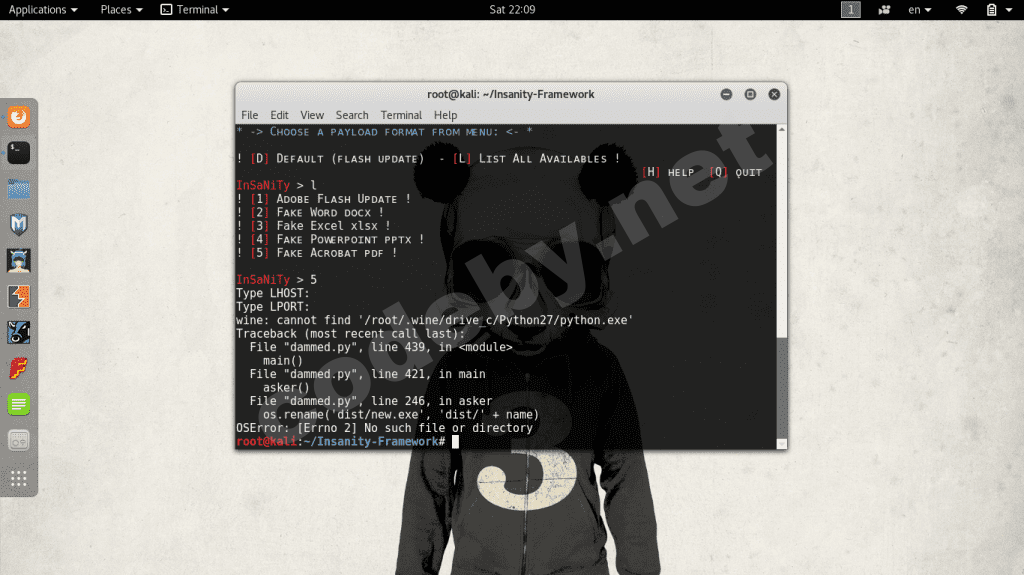Open the green notes dock icon
Image resolution: width=1024 pixels, height=575 pixels.
pos(18,404)
